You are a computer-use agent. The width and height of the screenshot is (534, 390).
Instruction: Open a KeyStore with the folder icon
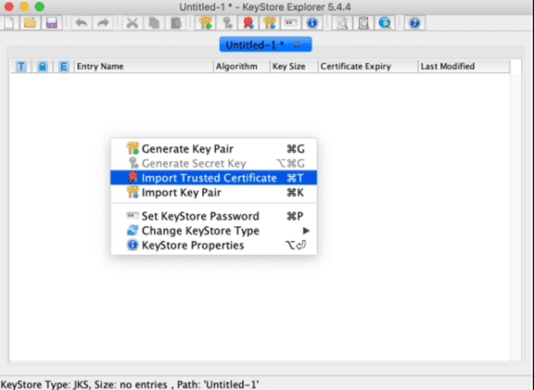point(30,23)
